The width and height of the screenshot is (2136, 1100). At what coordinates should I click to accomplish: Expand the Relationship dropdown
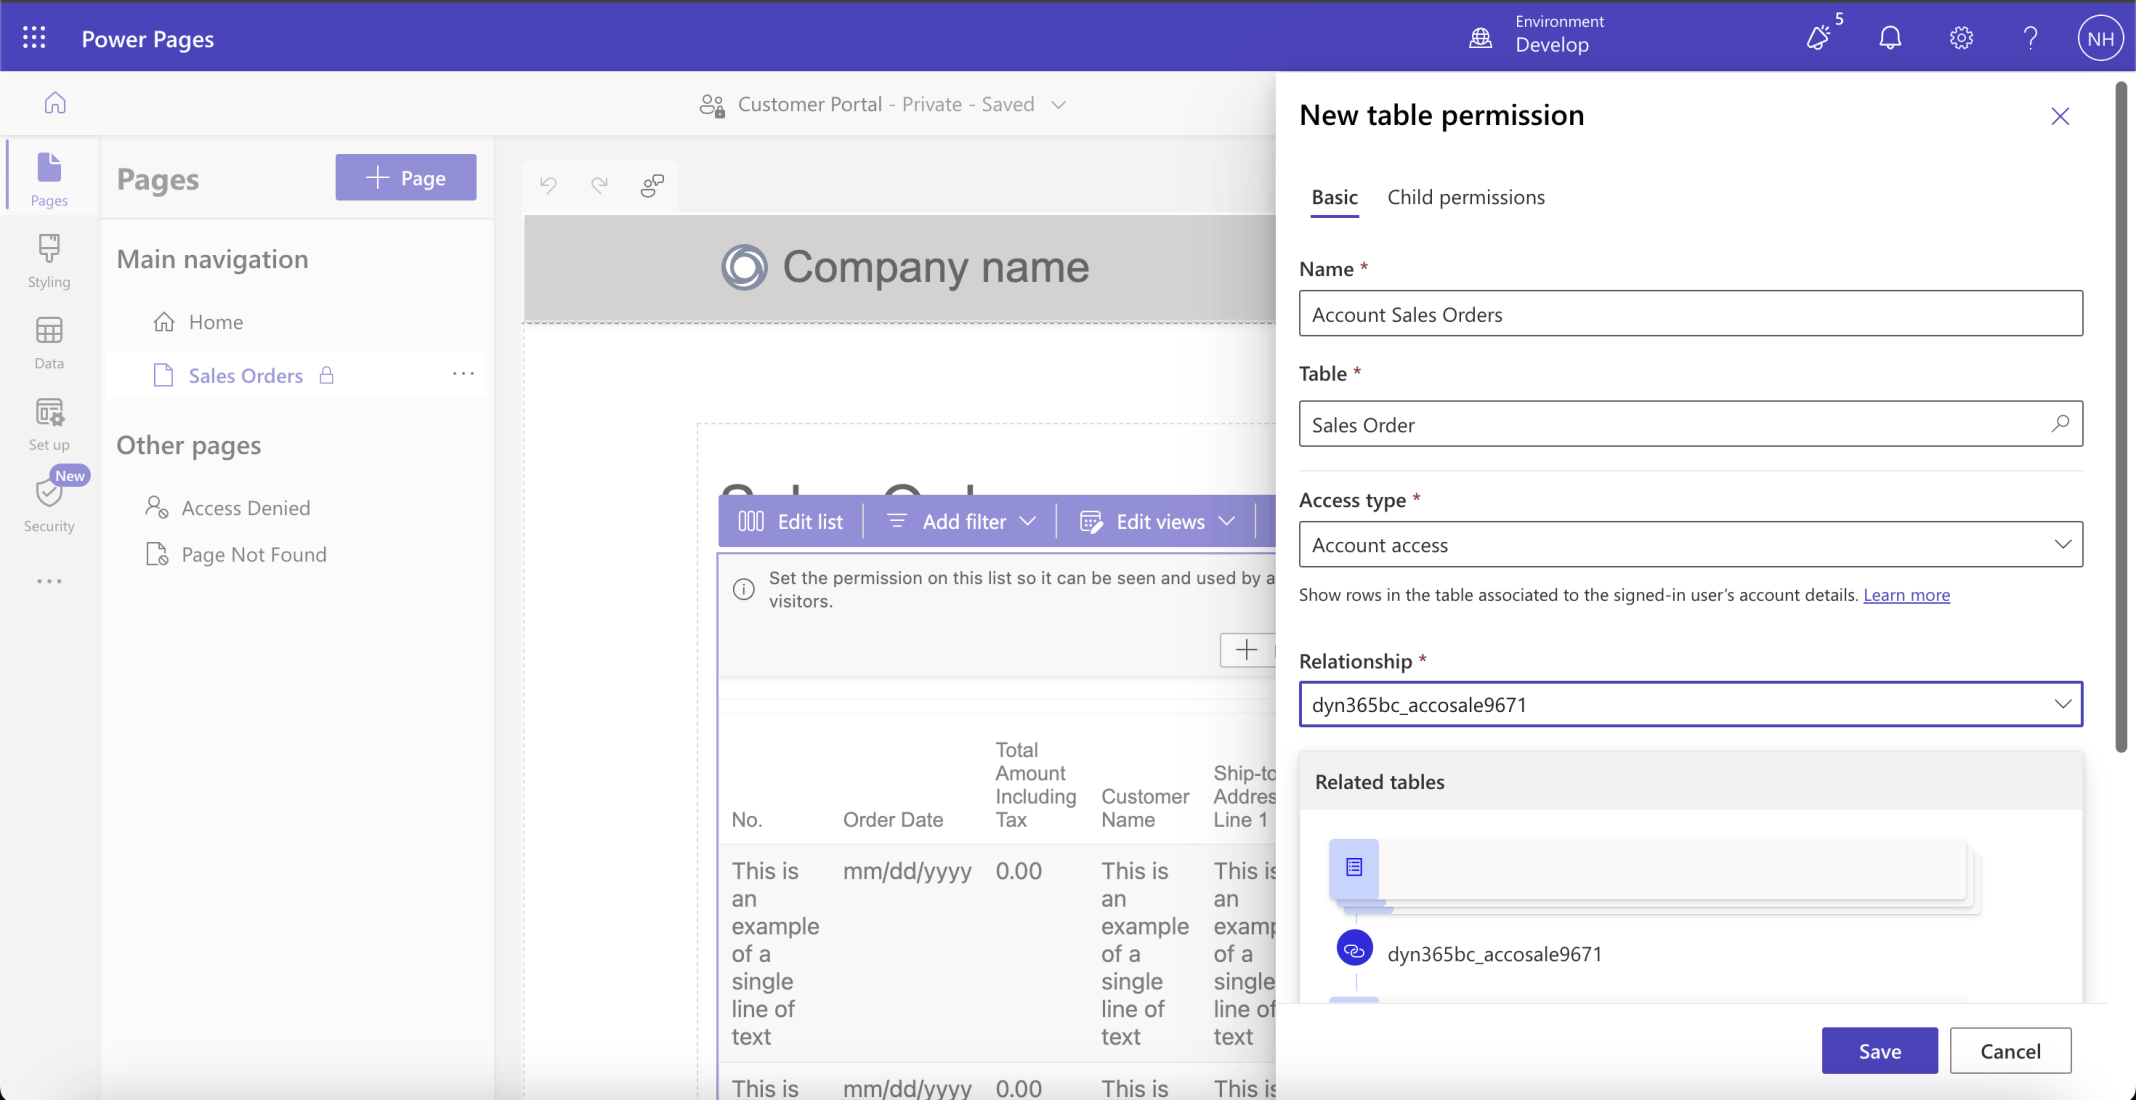1690,704
